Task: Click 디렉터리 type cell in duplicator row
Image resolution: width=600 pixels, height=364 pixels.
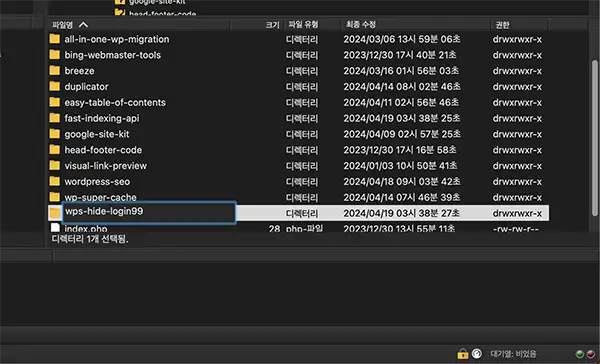Action: pos(302,87)
